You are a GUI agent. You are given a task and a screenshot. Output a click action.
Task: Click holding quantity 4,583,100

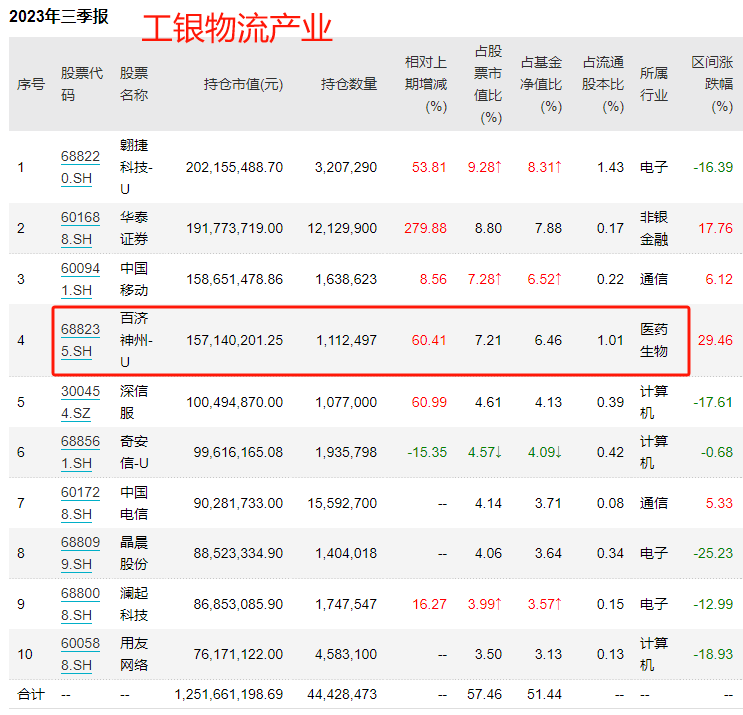[x=346, y=654]
